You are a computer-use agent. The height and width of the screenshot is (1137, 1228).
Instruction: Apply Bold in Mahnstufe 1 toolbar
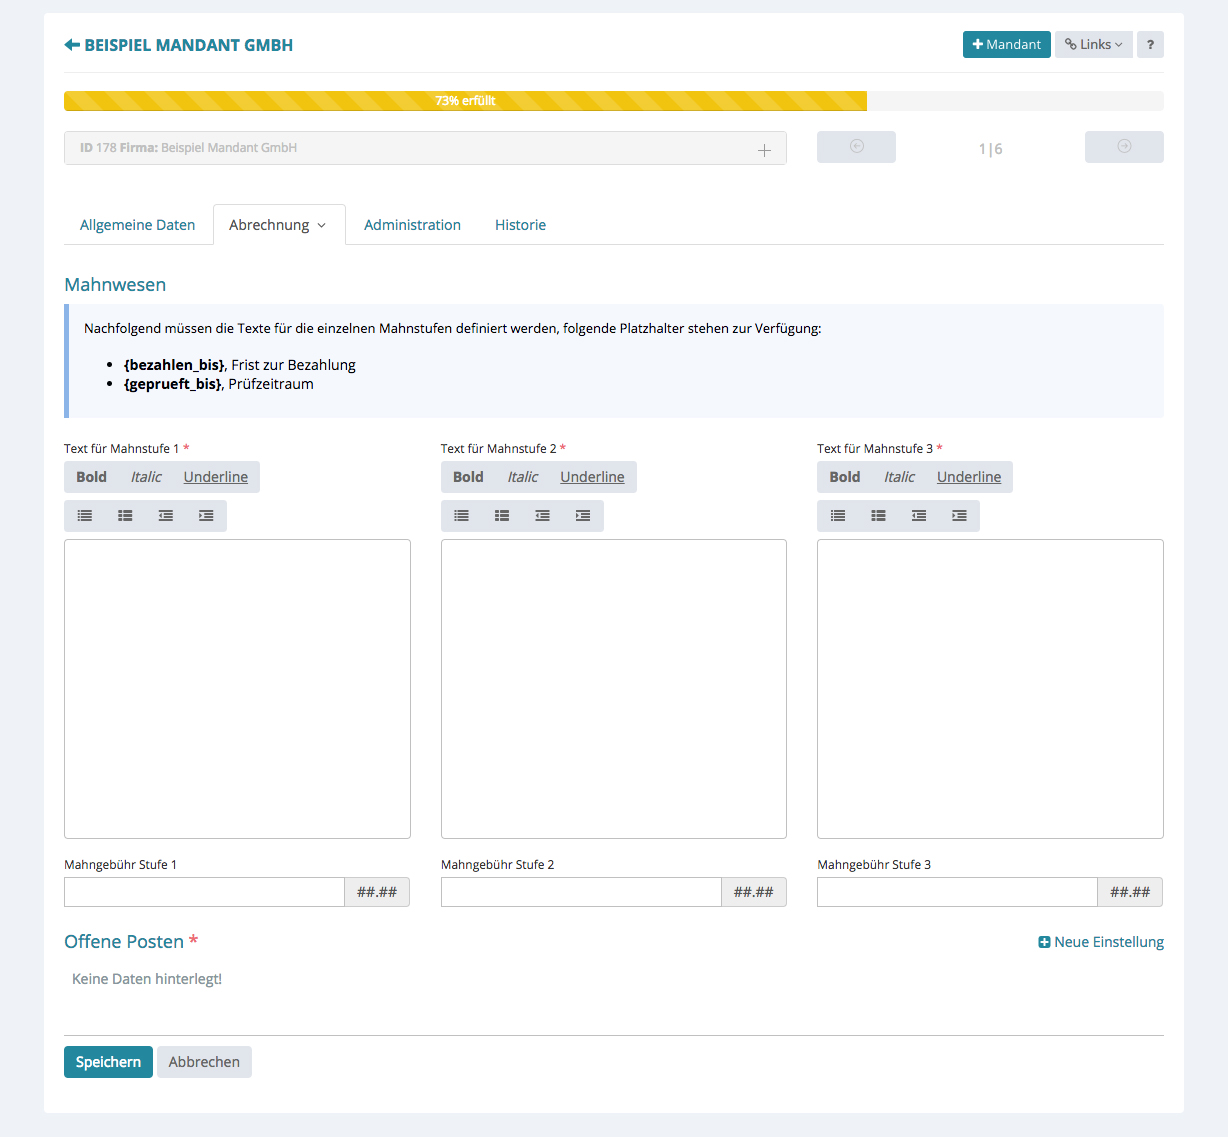91,477
